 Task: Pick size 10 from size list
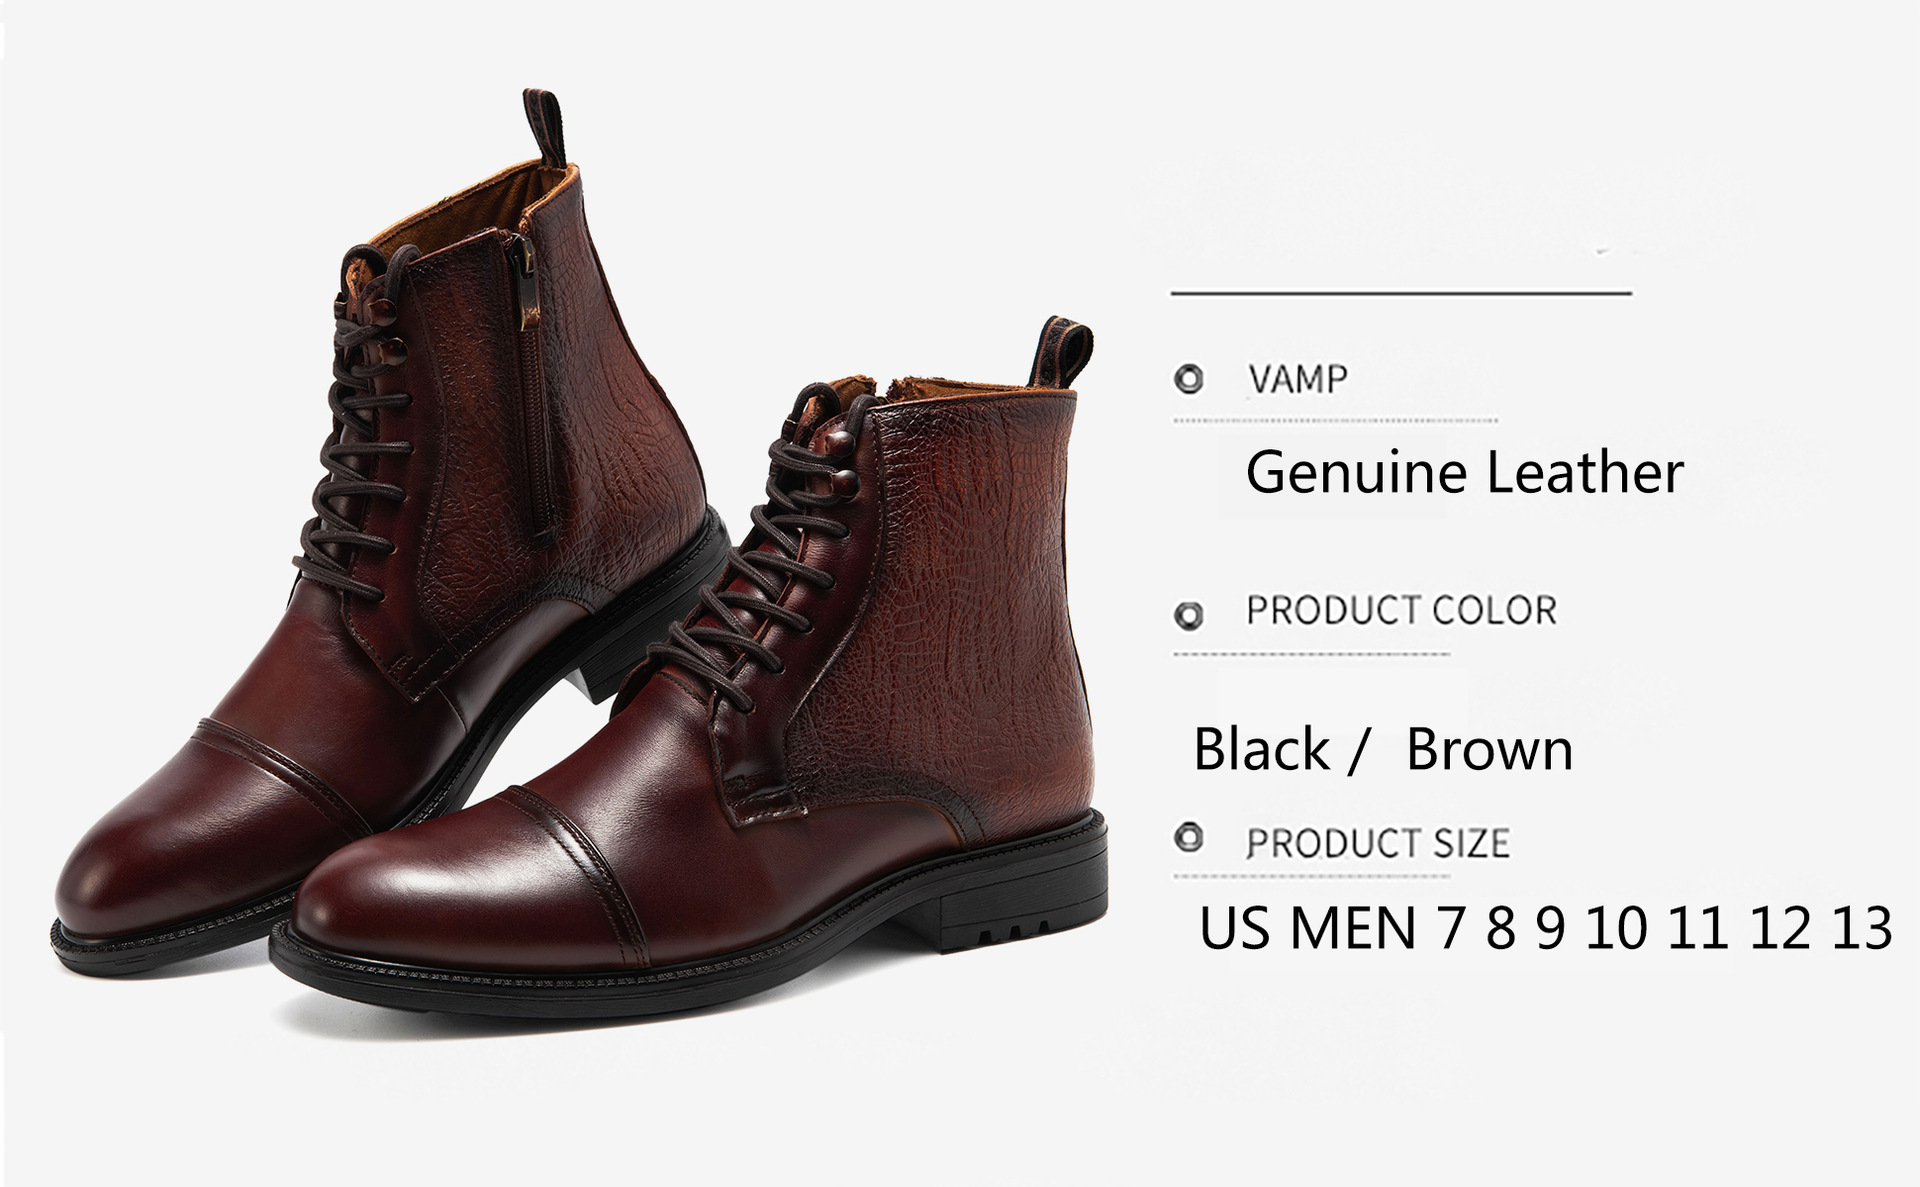[1615, 928]
